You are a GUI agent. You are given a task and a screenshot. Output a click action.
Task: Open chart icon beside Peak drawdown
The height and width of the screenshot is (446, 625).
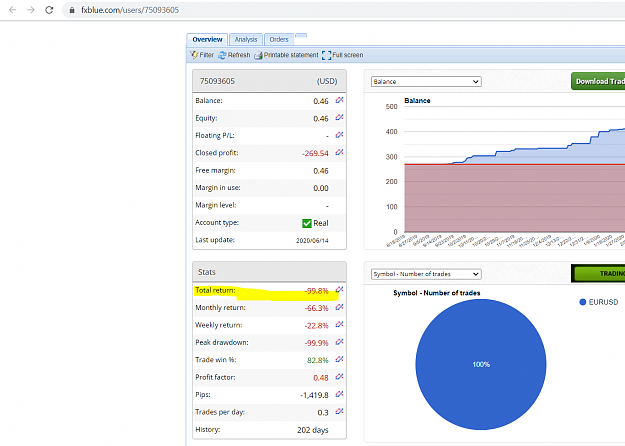pyautogui.click(x=339, y=342)
